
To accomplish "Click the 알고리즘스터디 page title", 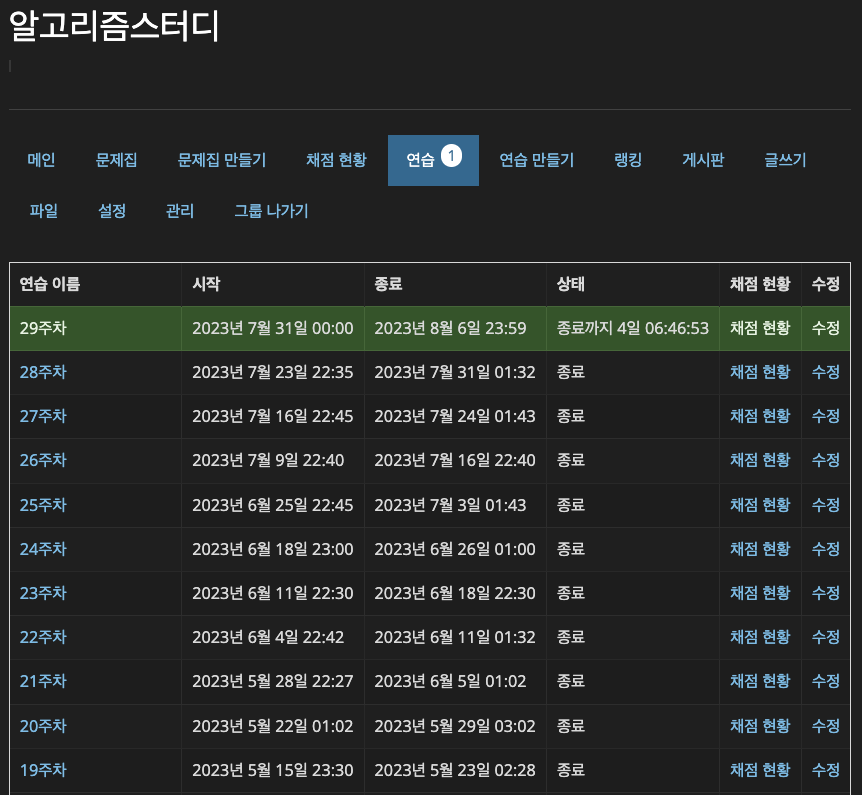I will point(114,26).
